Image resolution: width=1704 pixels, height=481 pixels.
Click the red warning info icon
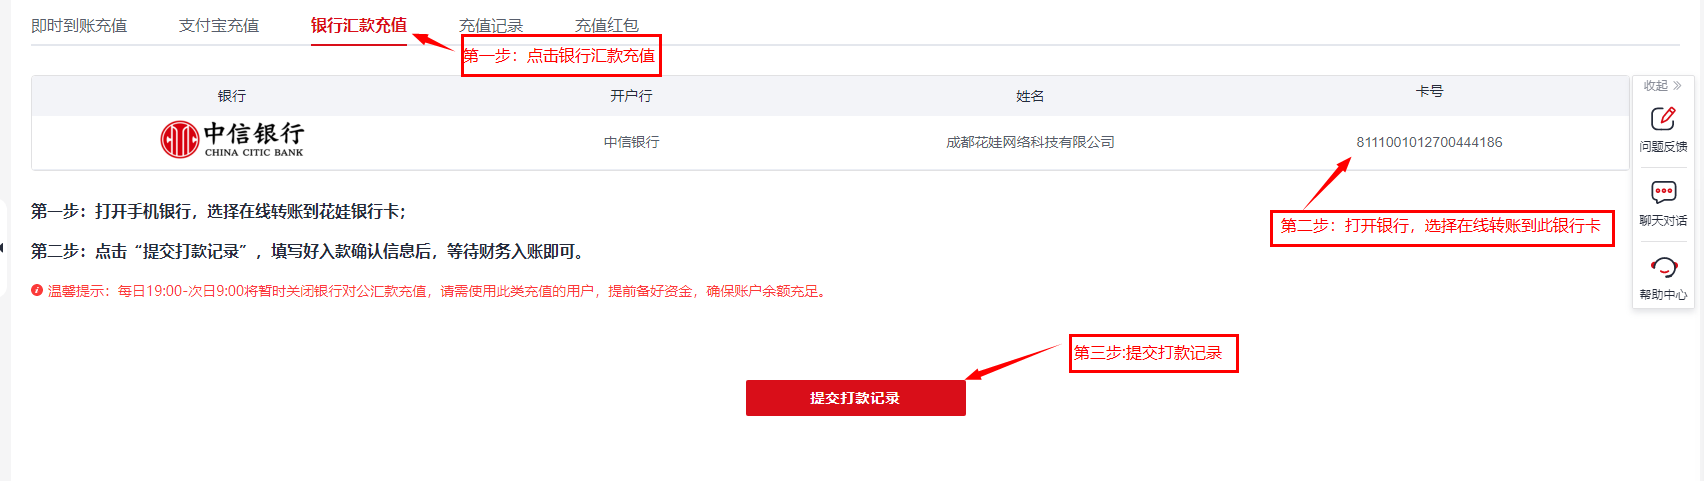37,291
